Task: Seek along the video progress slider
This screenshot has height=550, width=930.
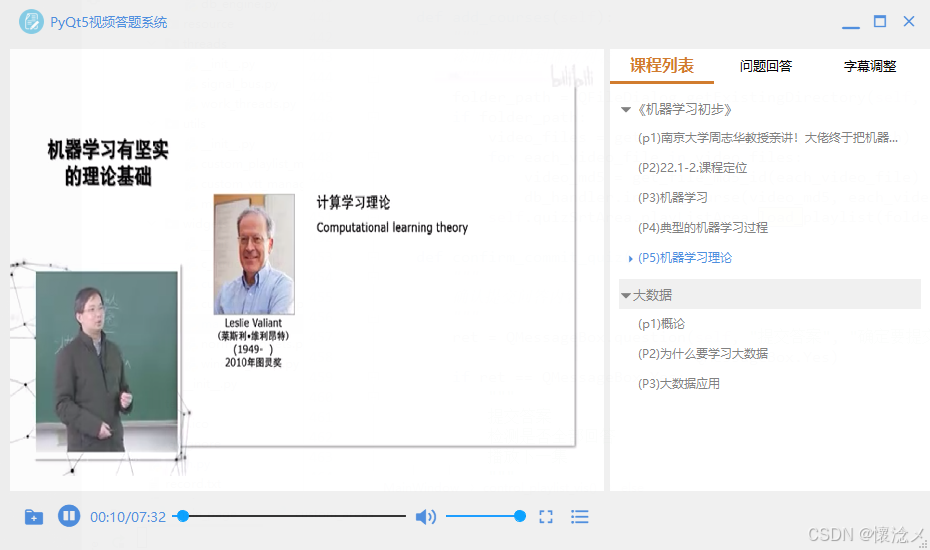Action: click(x=289, y=516)
